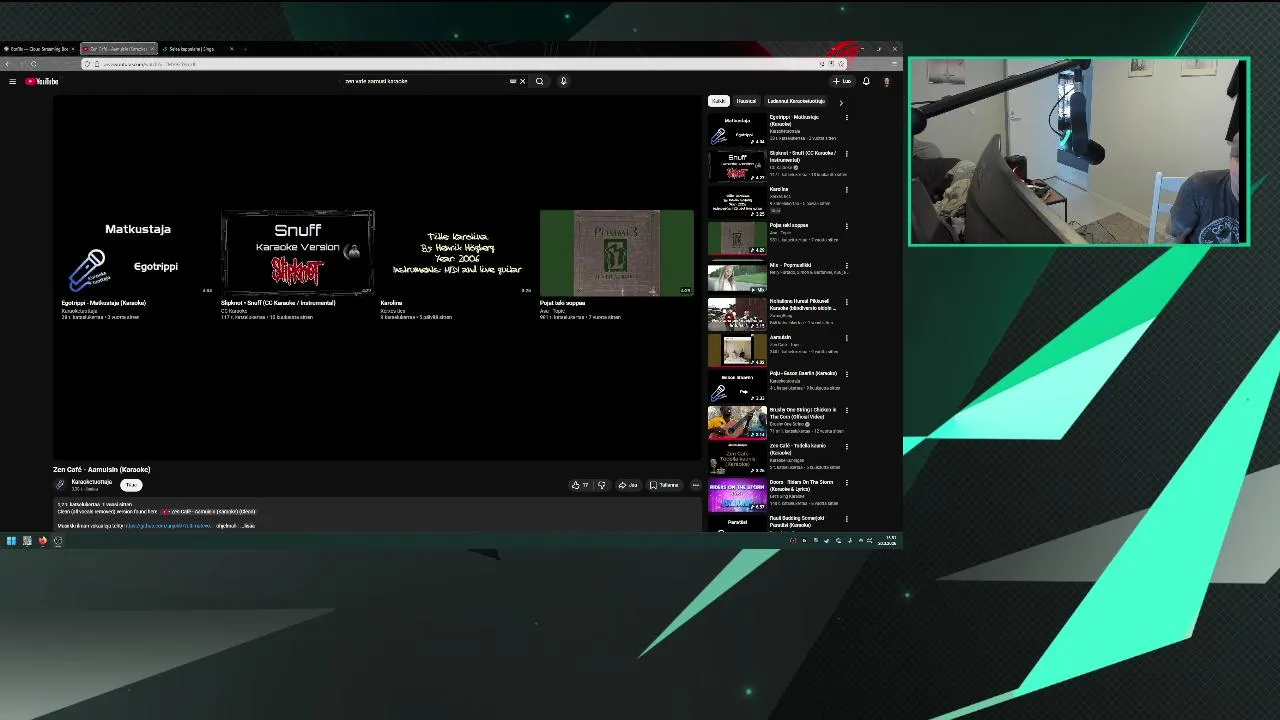Click the magnifying glass search button
Viewport: 1280px width, 720px height.
coord(539,81)
